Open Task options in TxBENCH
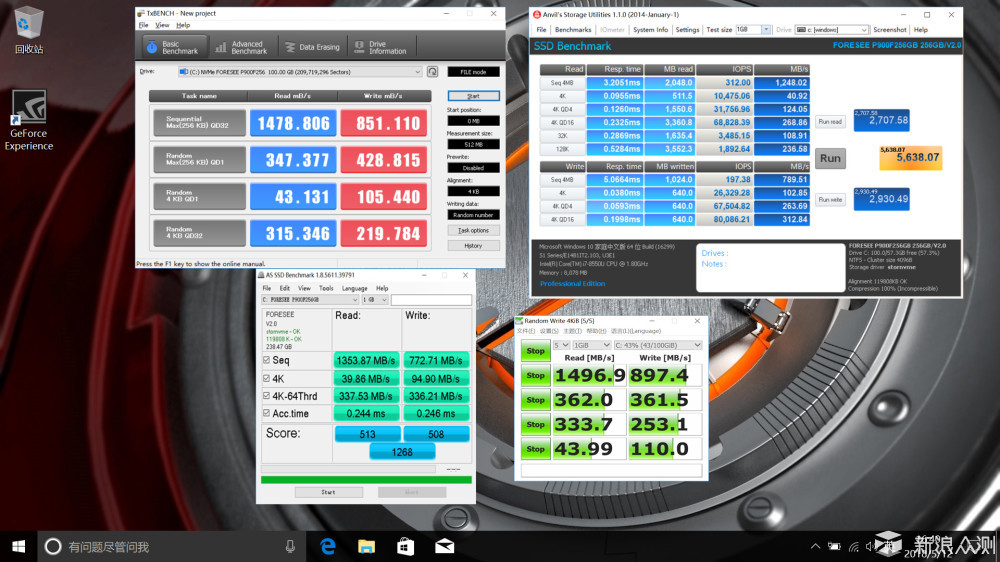1000x562 pixels. click(x=473, y=230)
